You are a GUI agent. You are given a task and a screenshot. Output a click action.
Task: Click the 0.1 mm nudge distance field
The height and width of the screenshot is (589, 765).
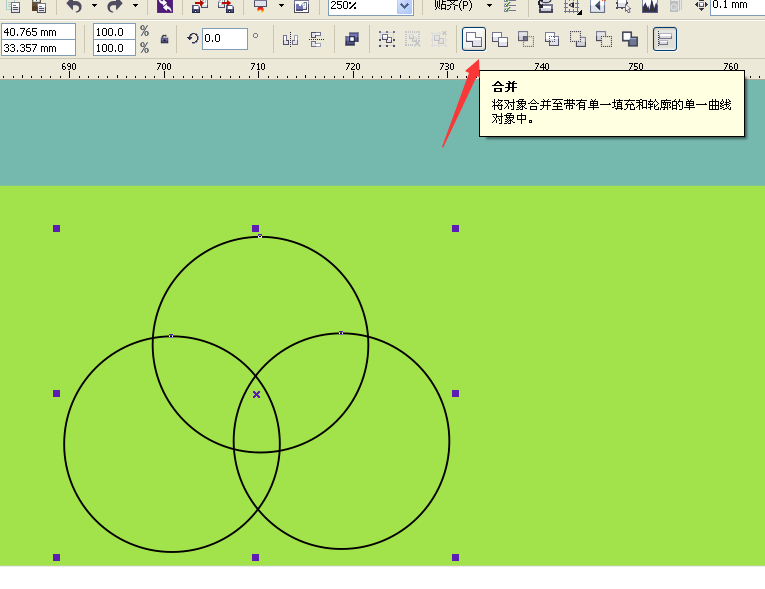pyautogui.click(x=738, y=6)
